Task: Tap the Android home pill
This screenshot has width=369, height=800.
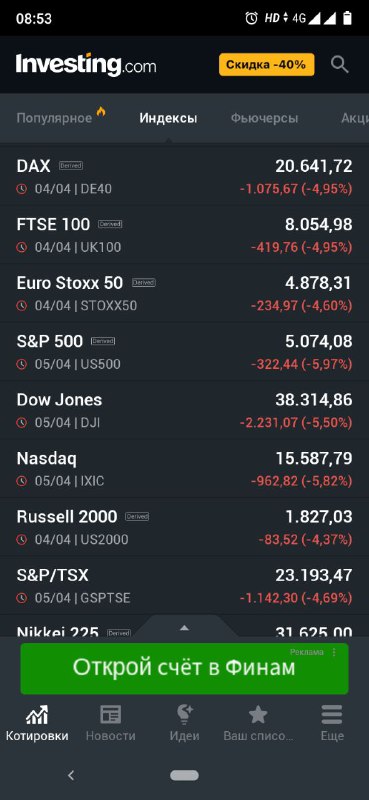Action: click(x=184, y=776)
